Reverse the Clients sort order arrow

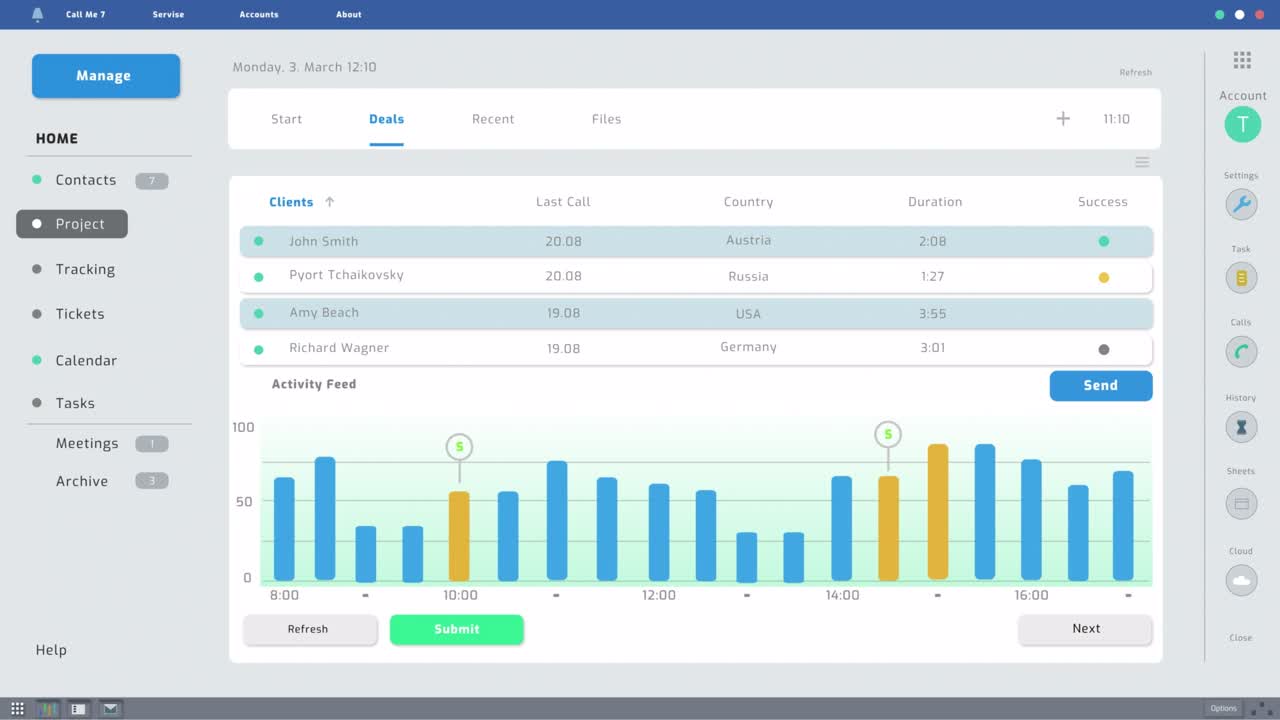(329, 201)
